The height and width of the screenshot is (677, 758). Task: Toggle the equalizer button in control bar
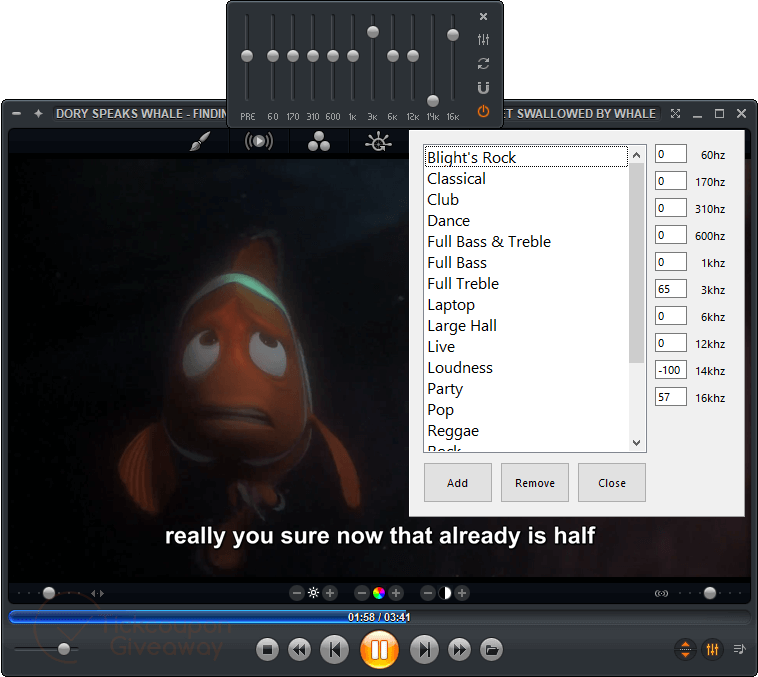pos(713,649)
